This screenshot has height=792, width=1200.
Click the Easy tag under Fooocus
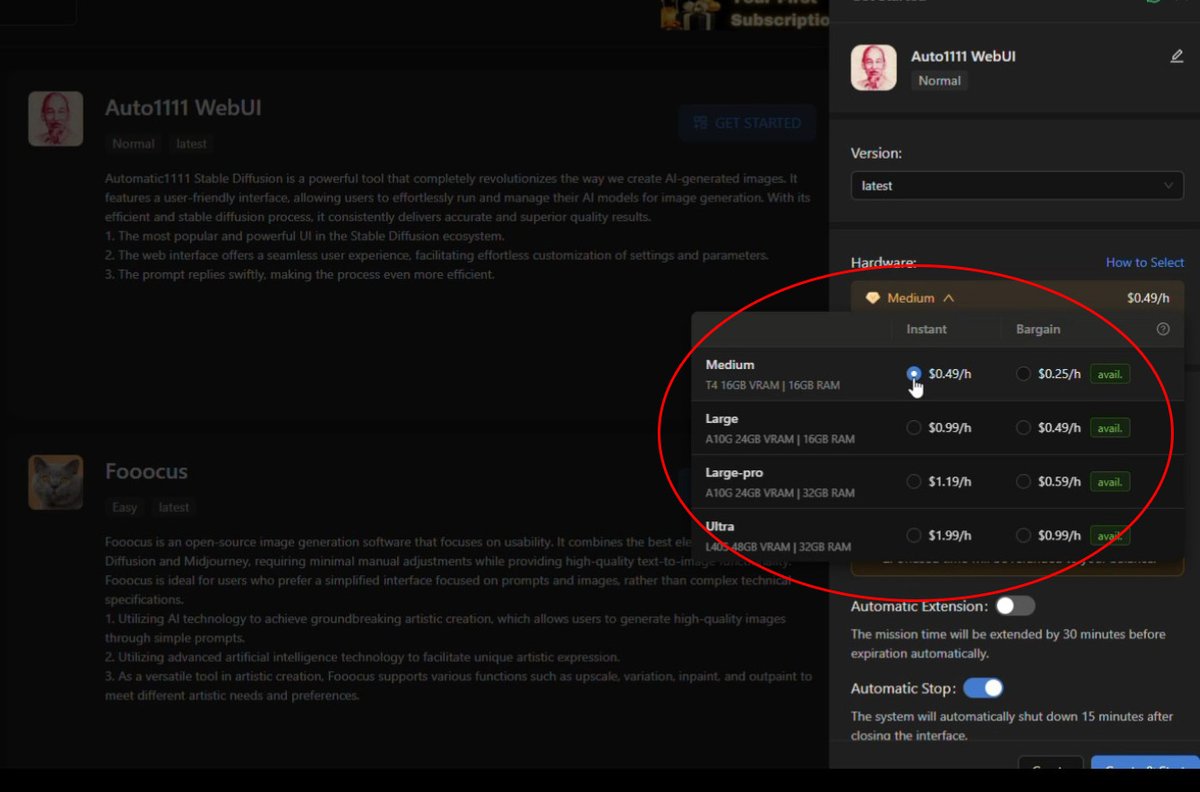125,507
